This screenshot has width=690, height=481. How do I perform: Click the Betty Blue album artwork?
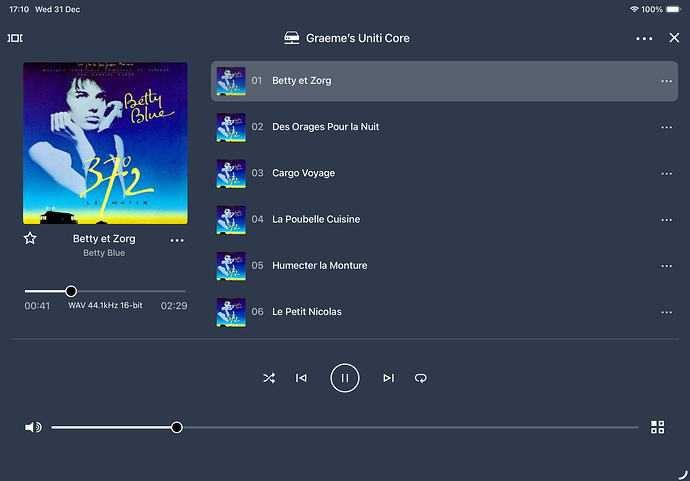click(105, 143)
